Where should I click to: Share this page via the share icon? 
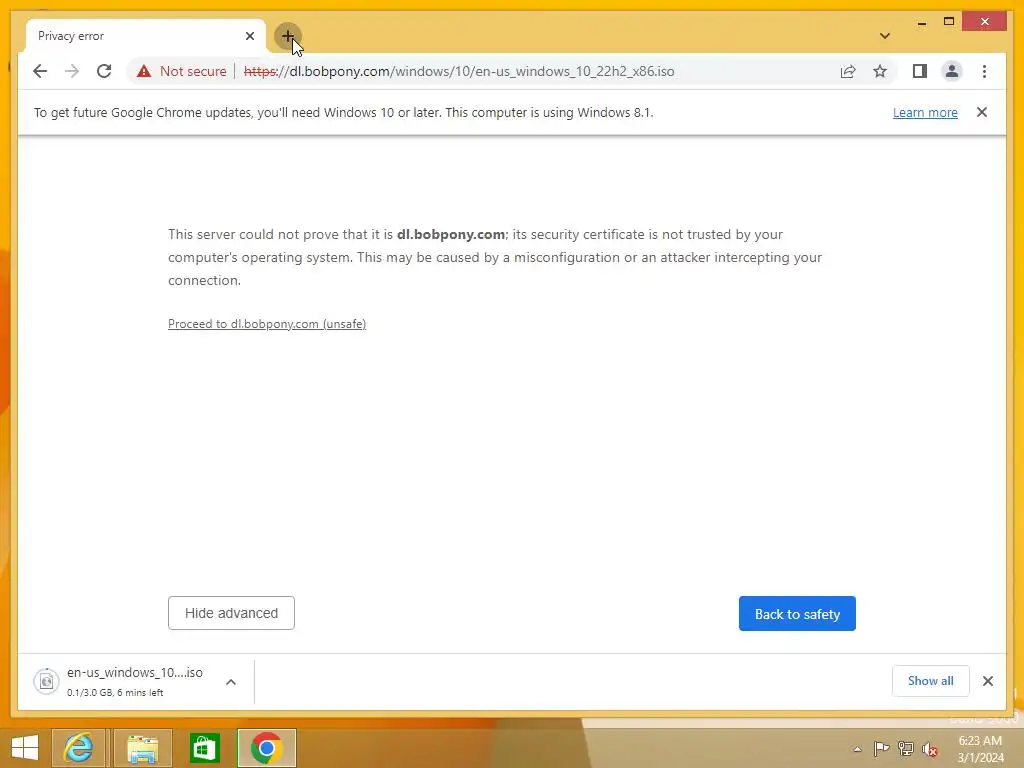click(x=848, y=71)
